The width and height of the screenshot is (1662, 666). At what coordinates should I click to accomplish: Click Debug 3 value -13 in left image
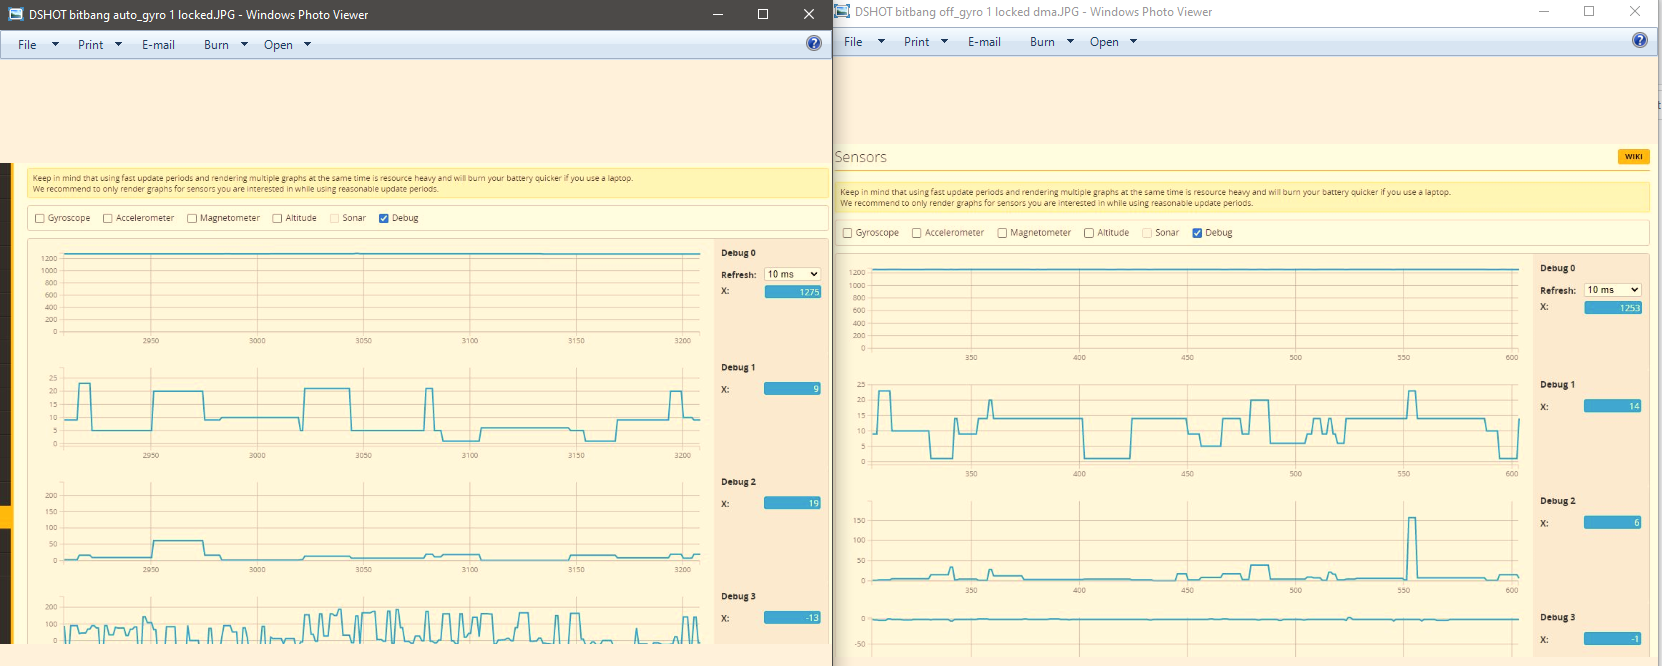[x=792, y=618]
